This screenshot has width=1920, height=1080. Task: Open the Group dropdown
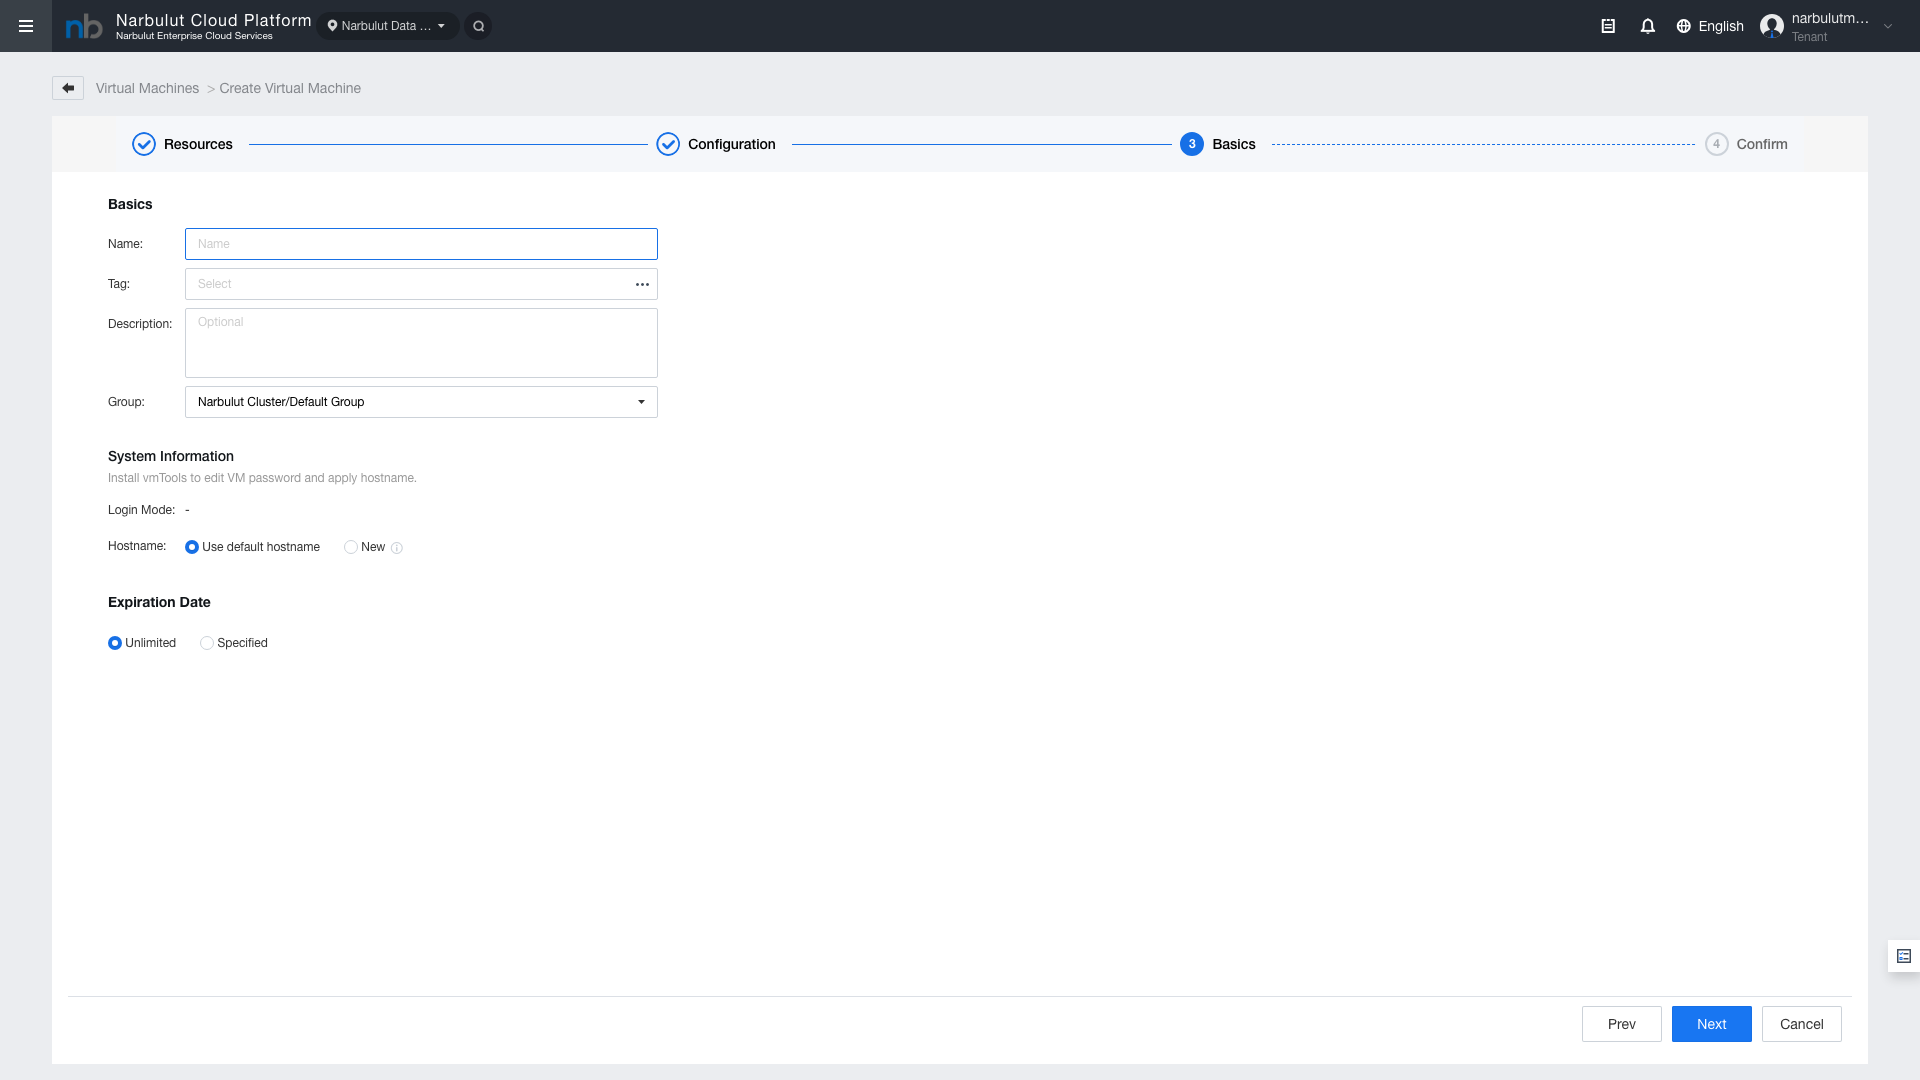pyautogui.click(x=421, y=402)
